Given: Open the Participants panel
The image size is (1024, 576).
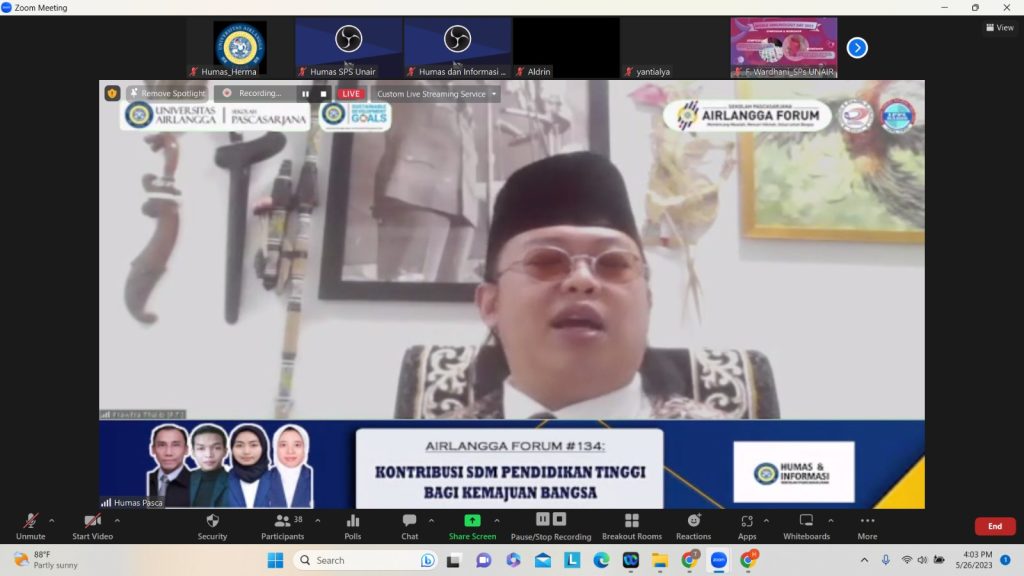Looking at the screenshot, I should [282, 526].
